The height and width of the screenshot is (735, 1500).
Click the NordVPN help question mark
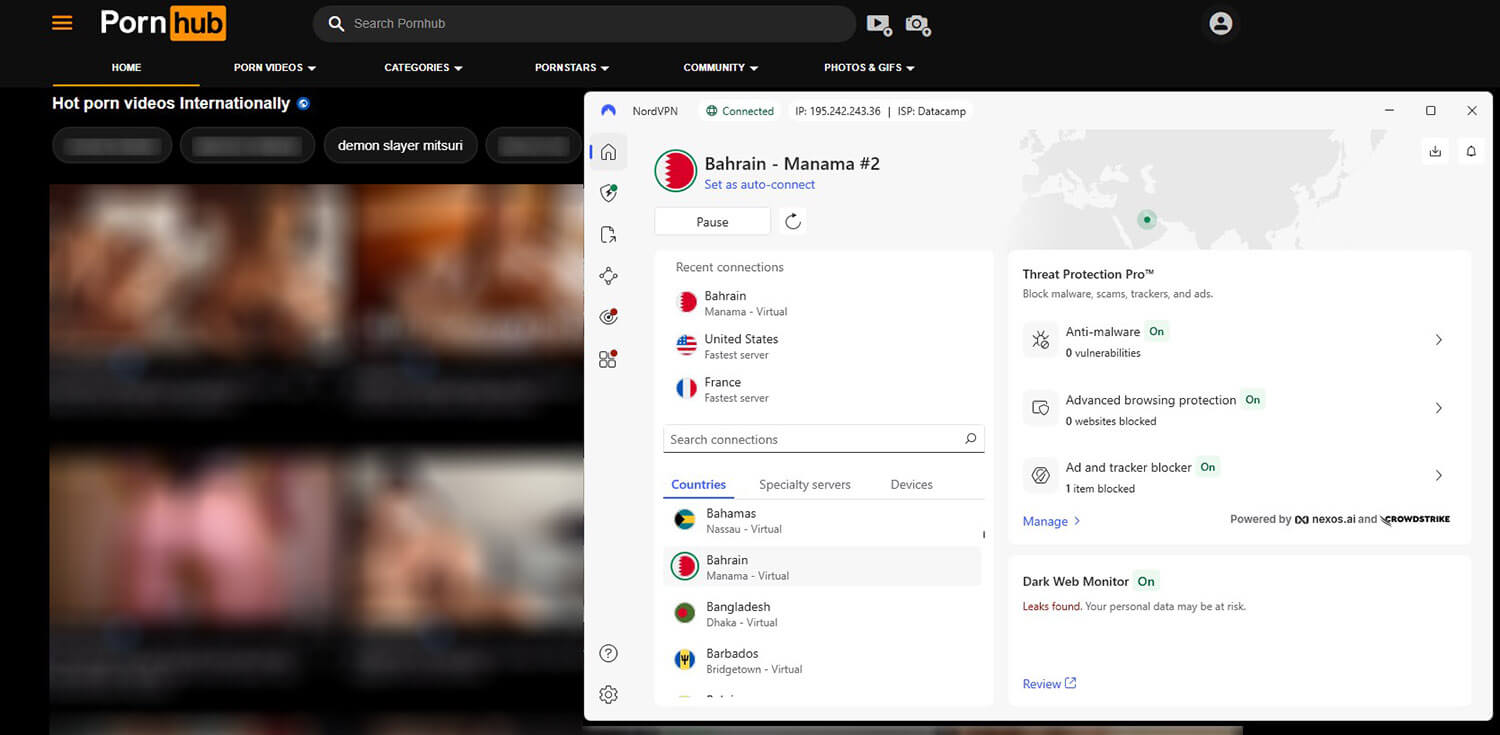[608, 652]
